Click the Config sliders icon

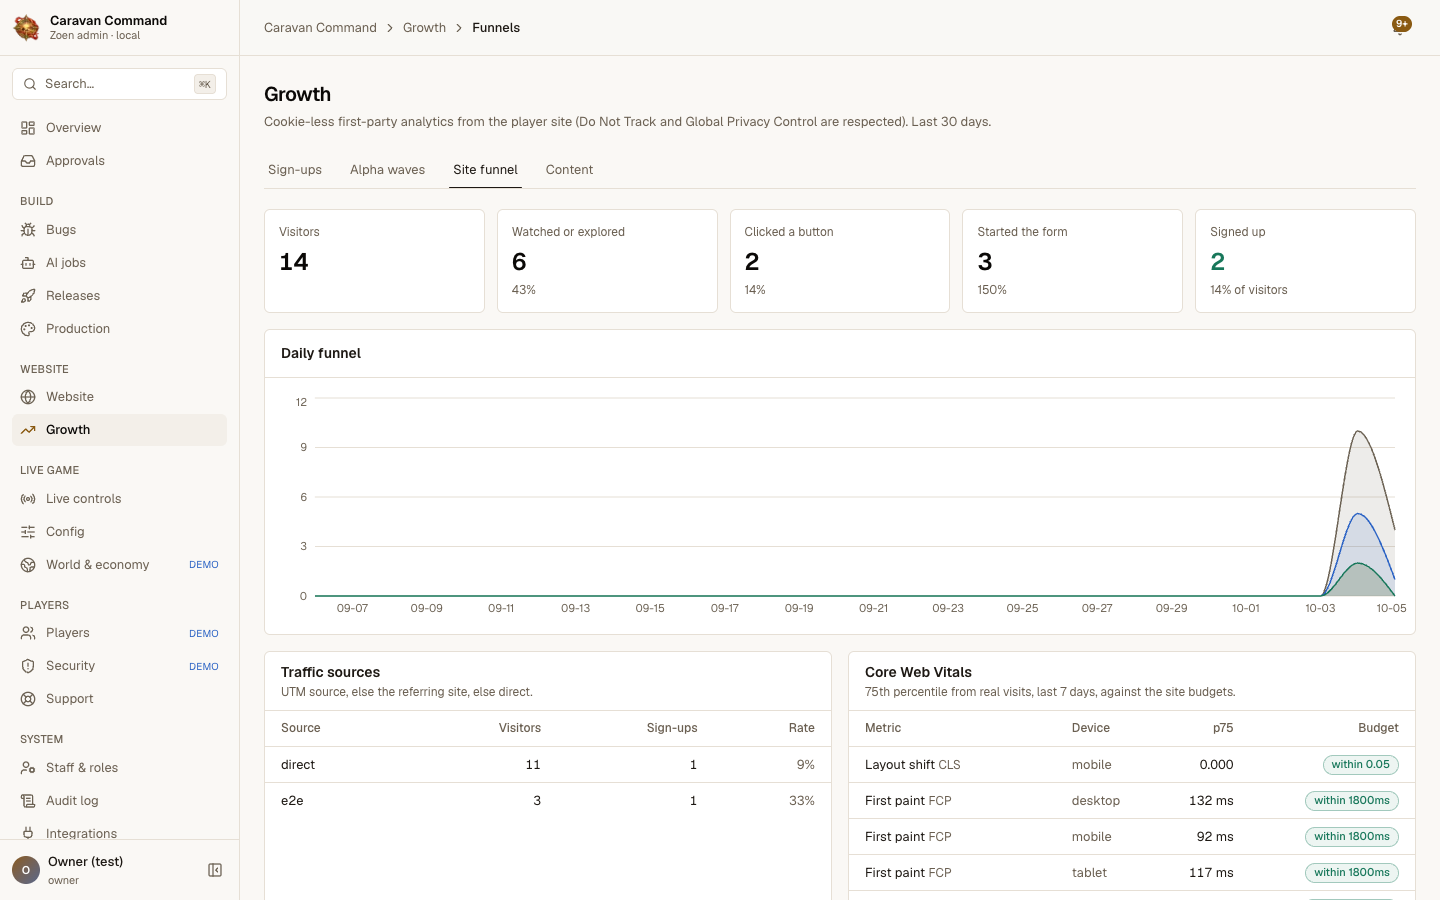(x=28, y=532)
